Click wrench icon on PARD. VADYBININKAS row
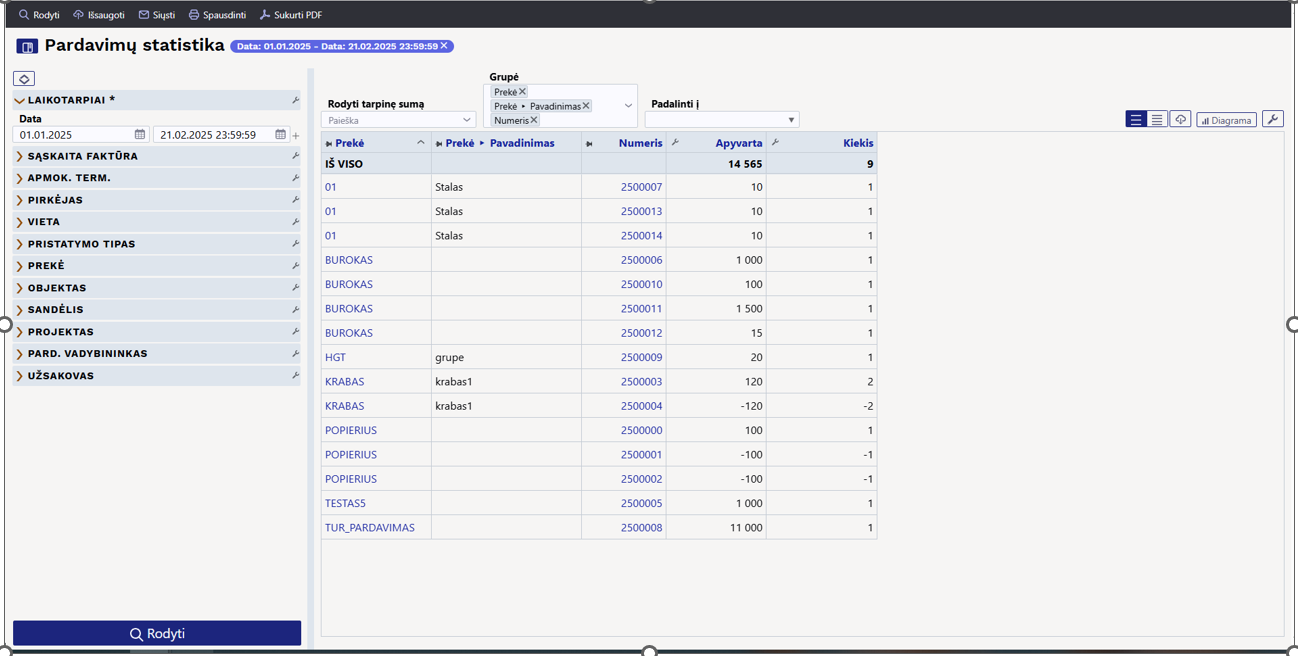This screenshot has height=656, width=1298. [x=295, y=354]
